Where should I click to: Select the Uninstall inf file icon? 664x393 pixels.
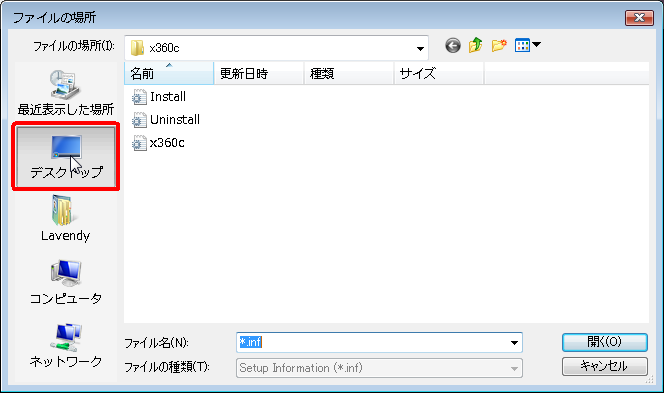tap(138, 120)
